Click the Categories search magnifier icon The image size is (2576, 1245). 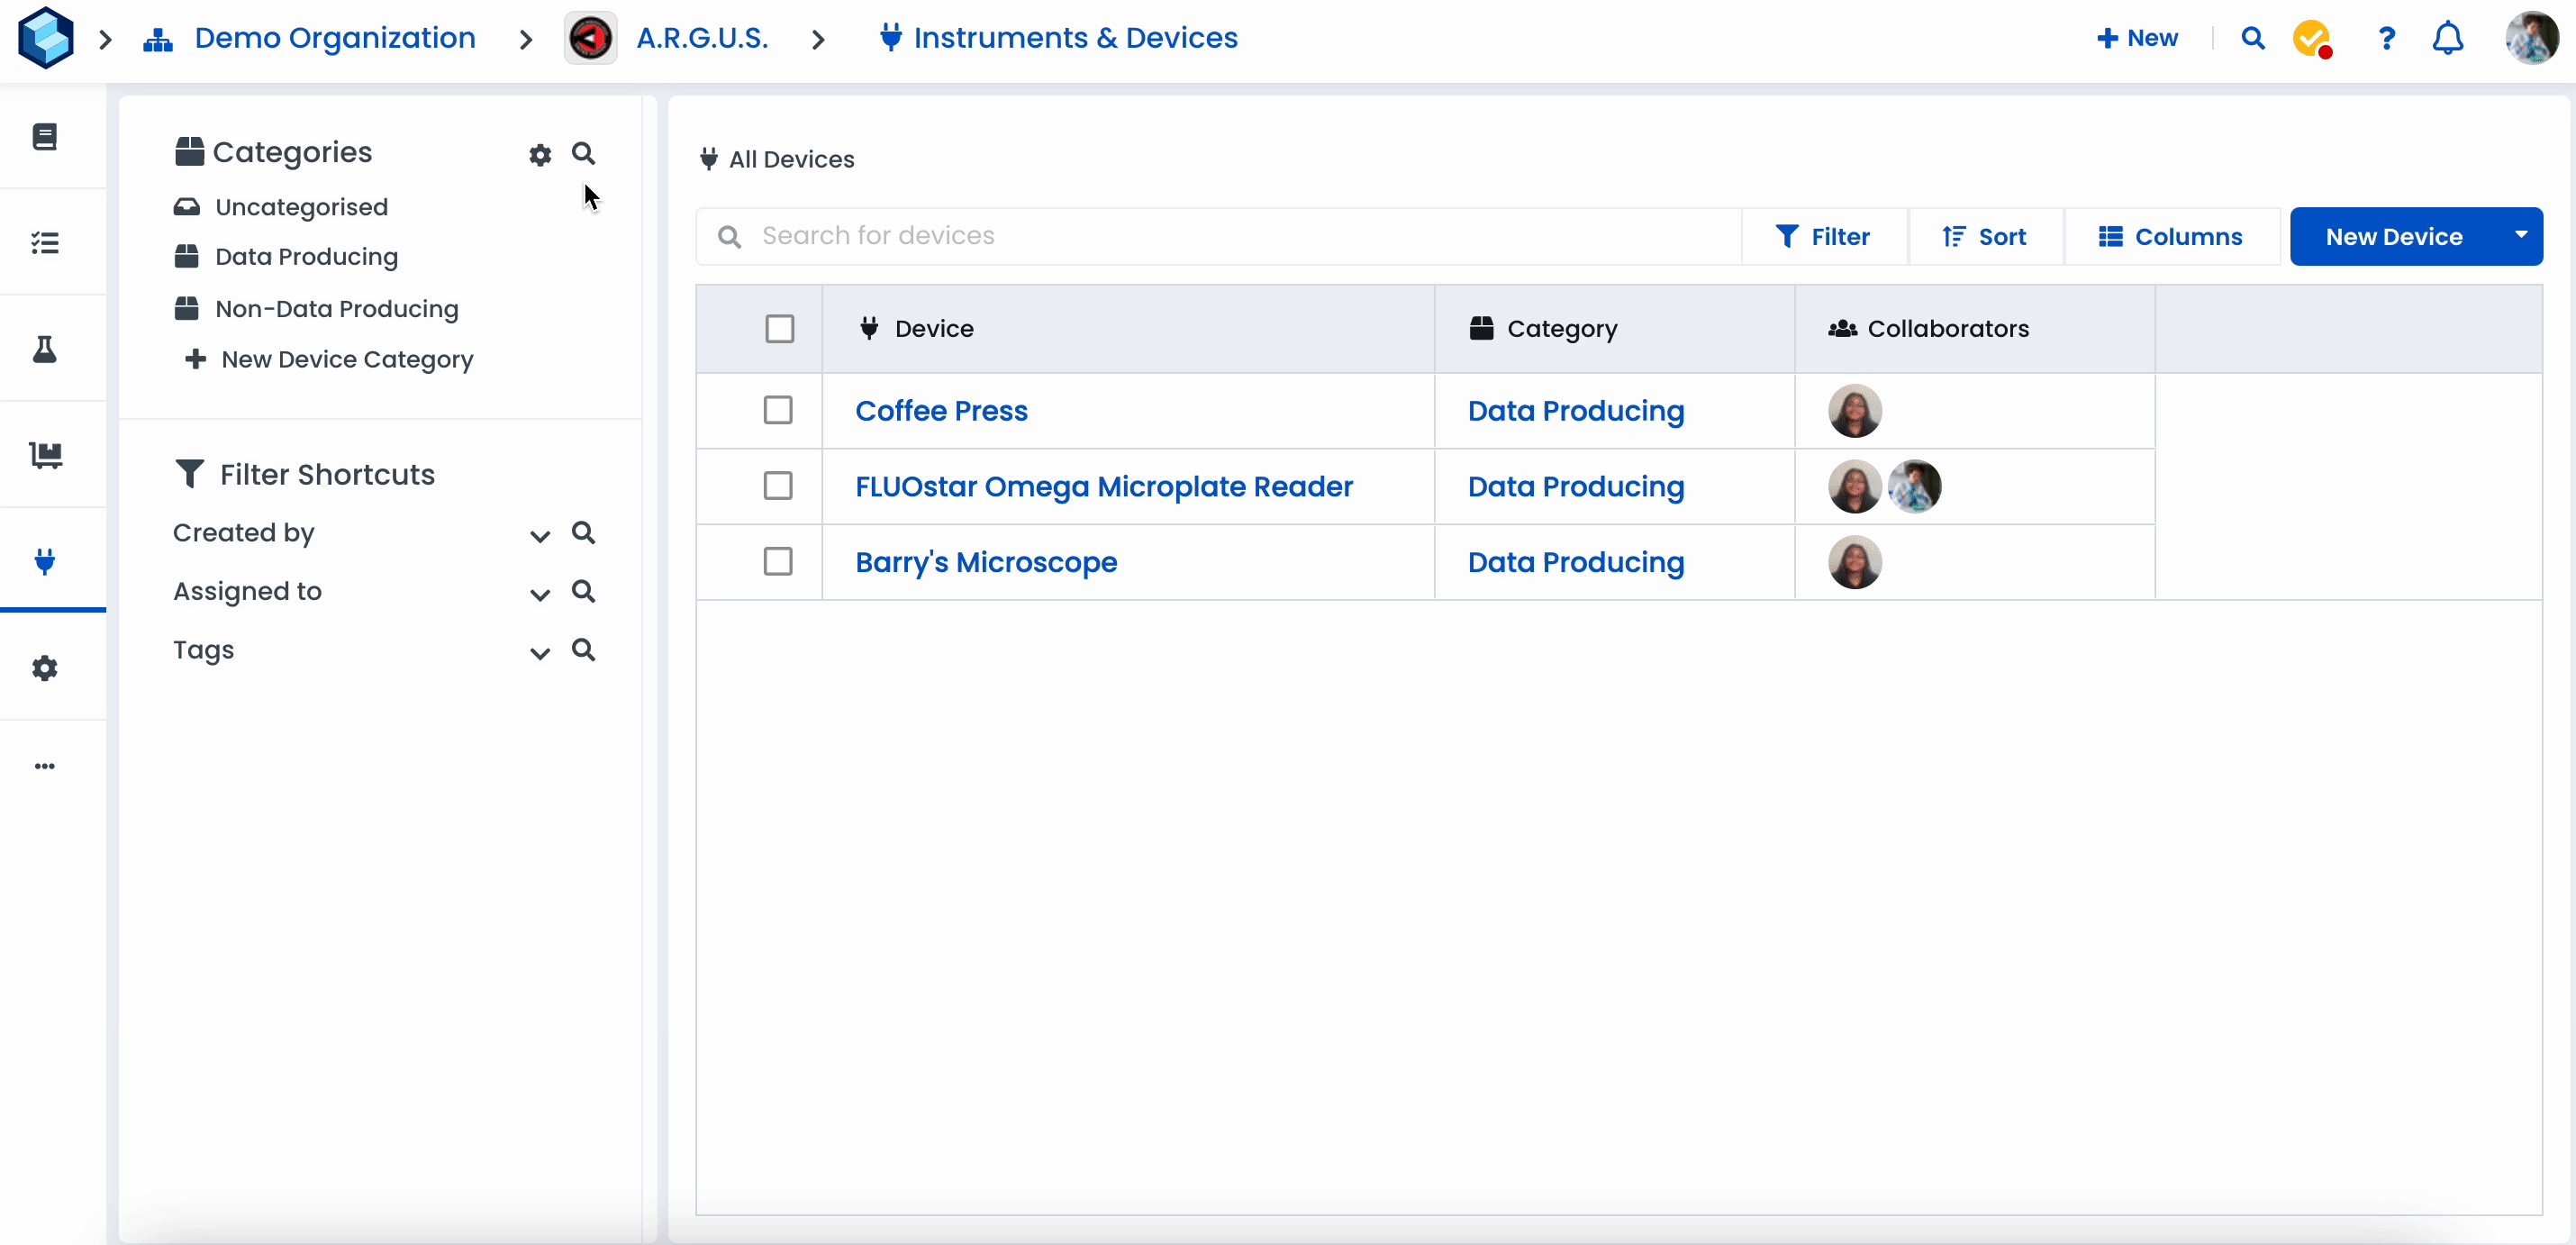(x=583, y=153)
